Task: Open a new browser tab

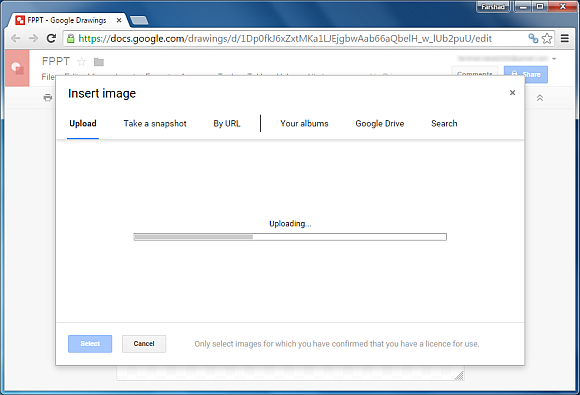Action: (139, 20)
